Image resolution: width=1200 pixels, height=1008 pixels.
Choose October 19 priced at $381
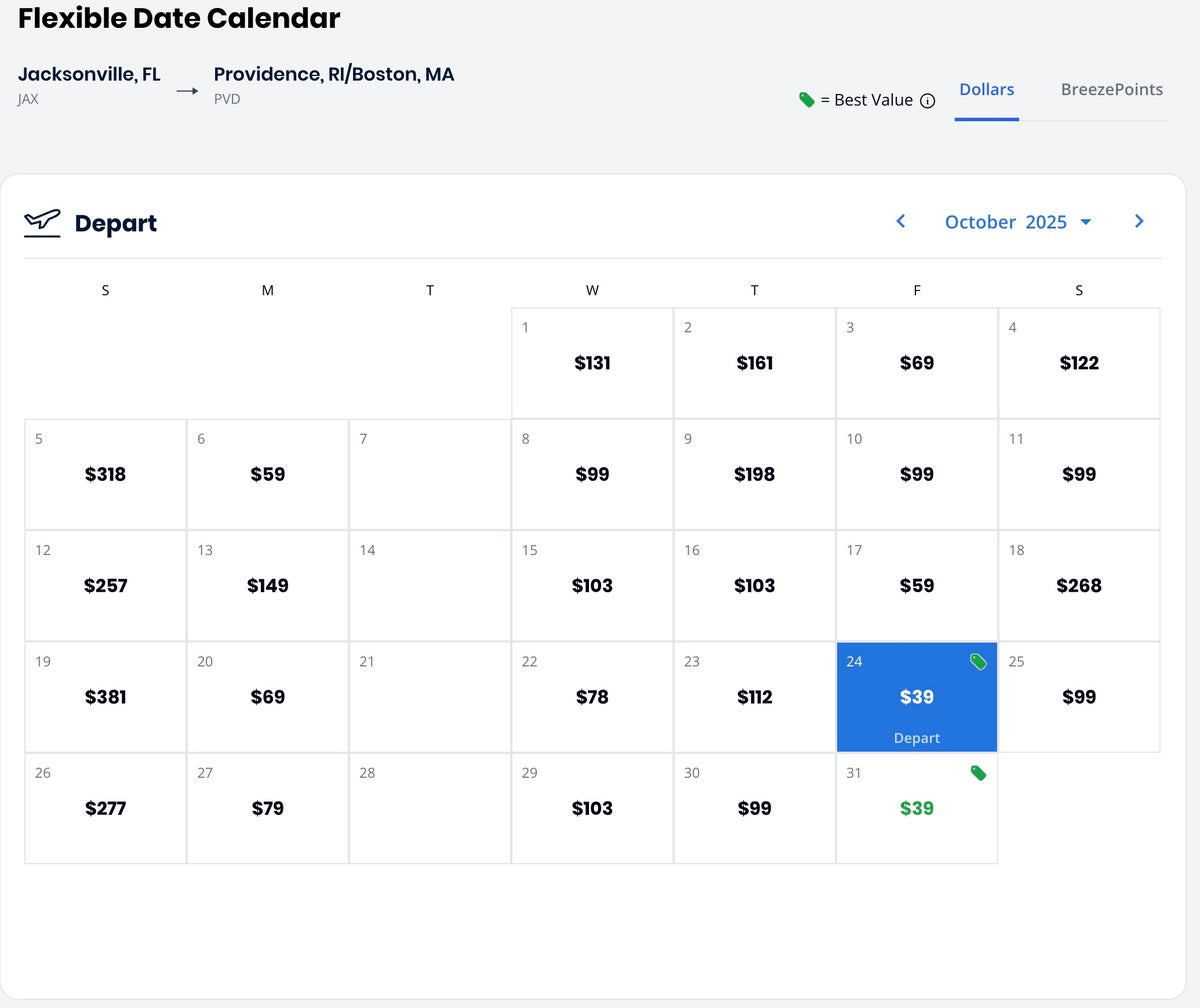coord(105,697)
